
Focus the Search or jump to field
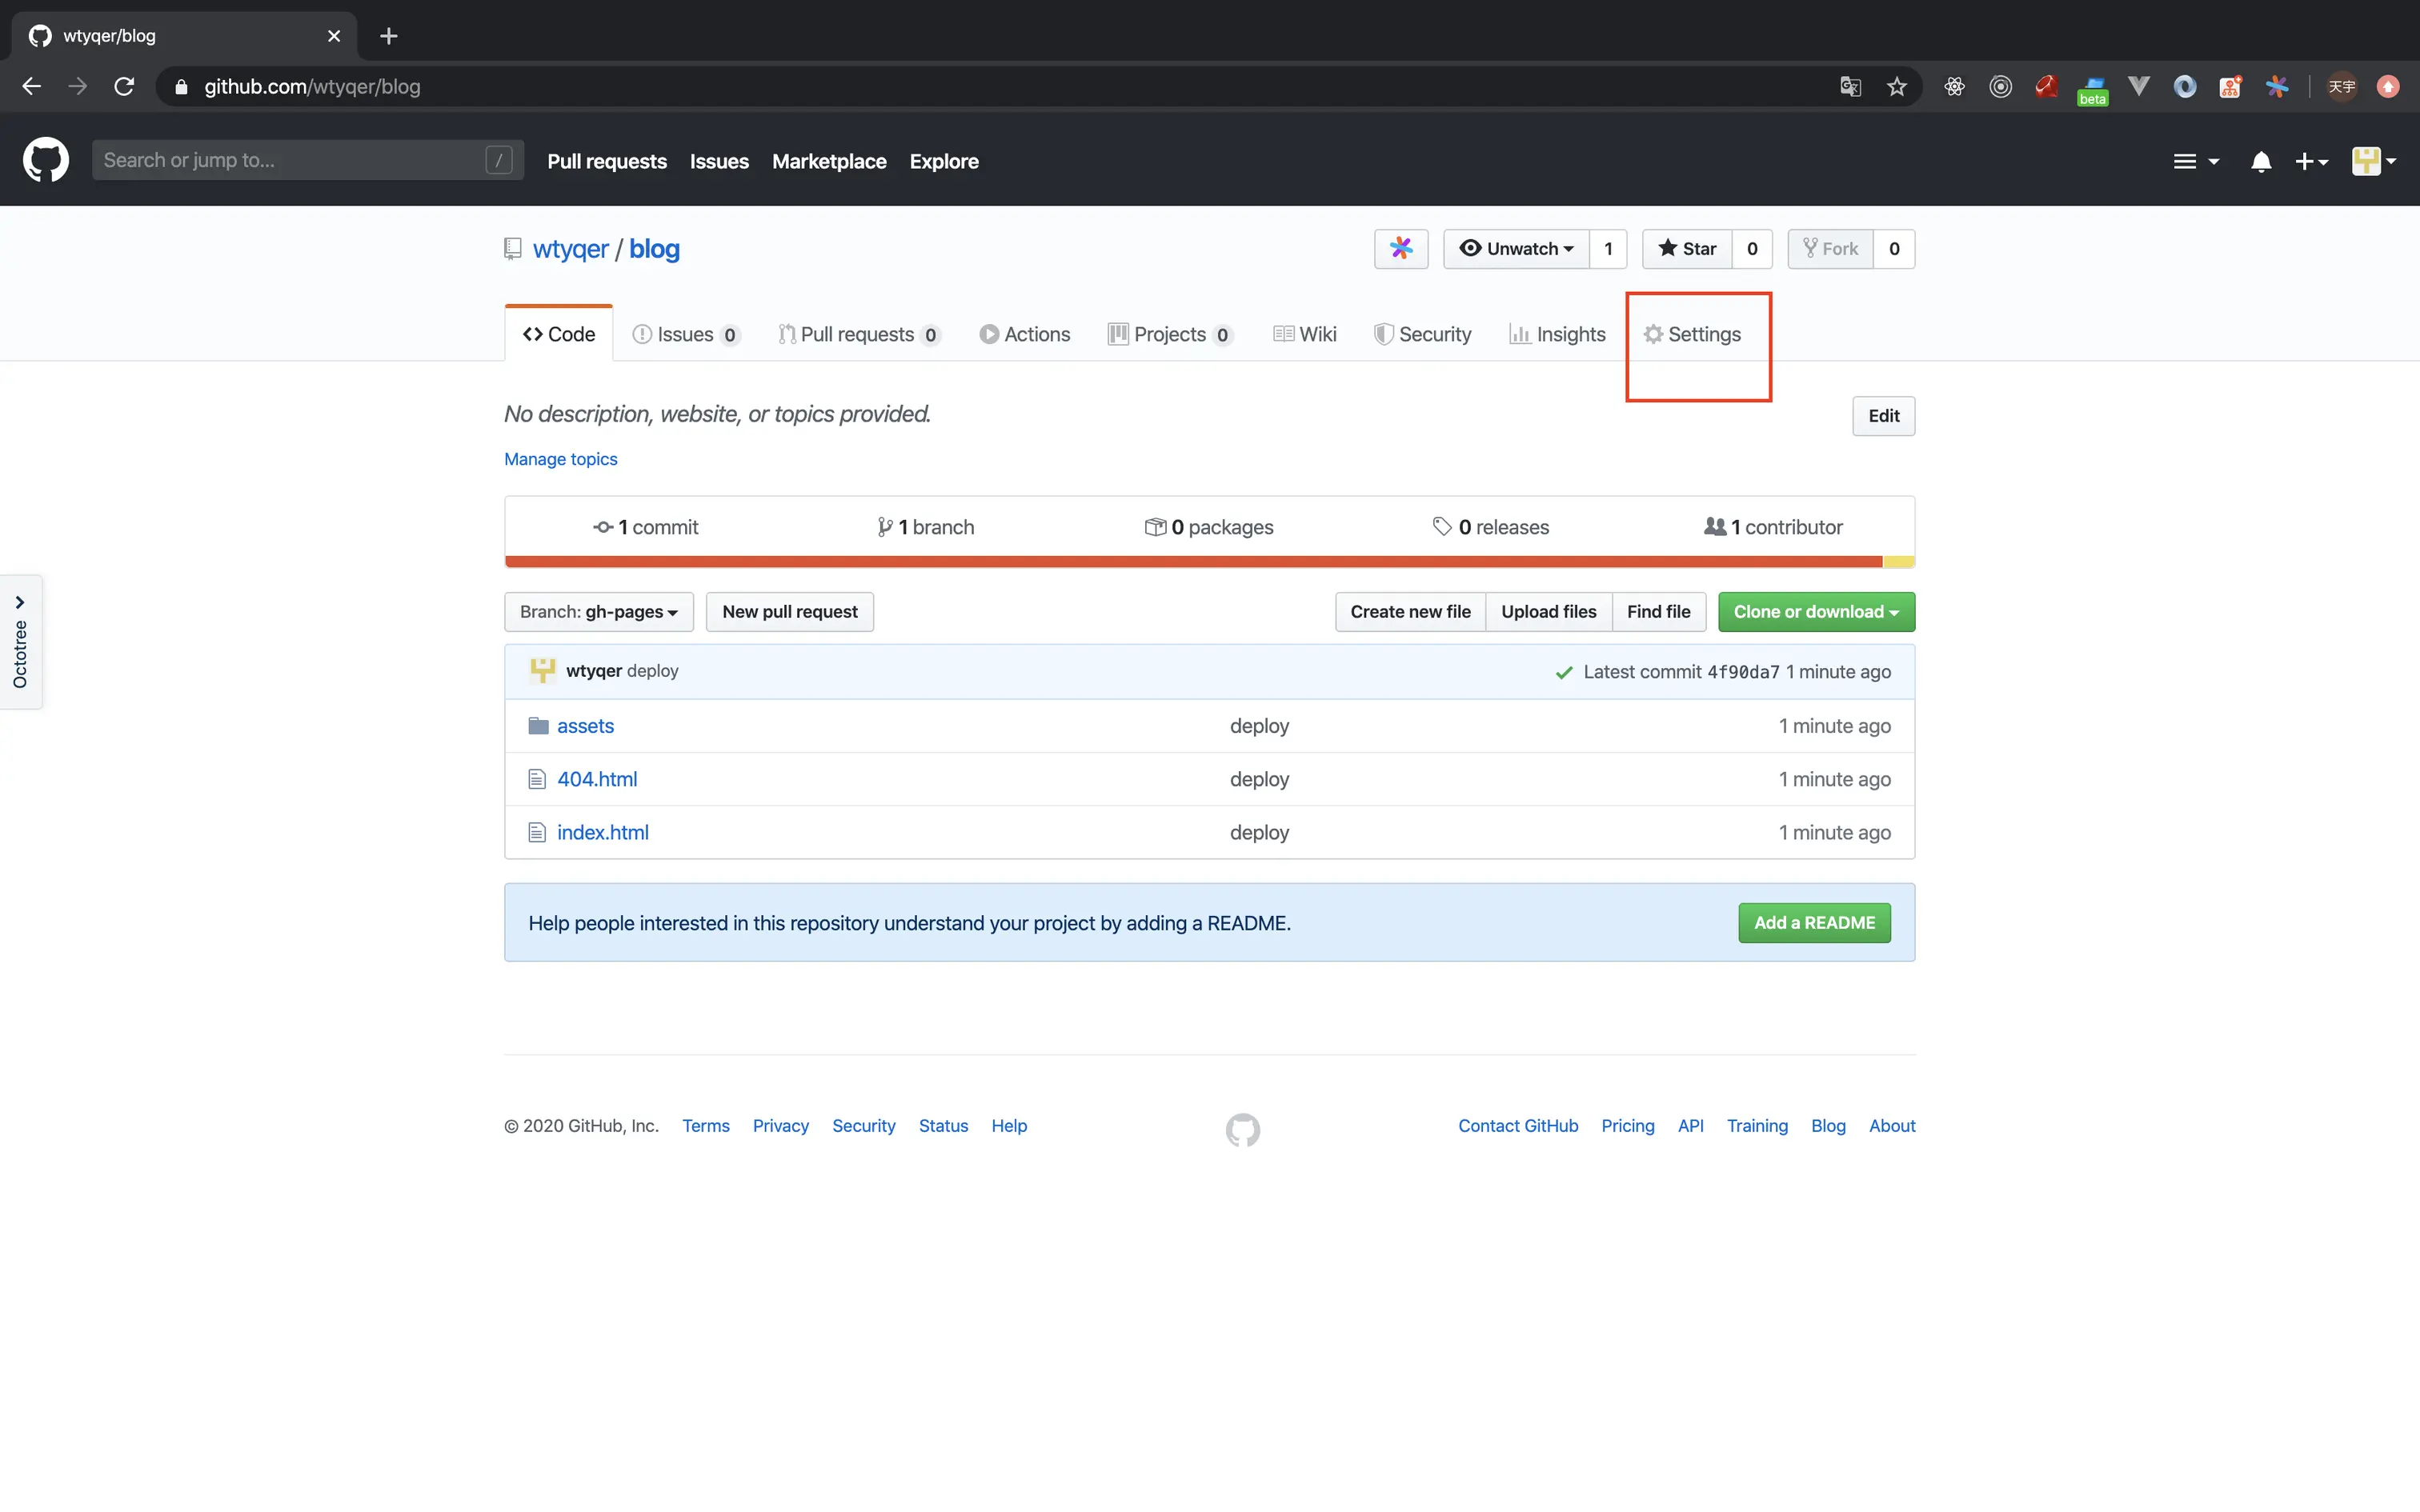[290, 160]
